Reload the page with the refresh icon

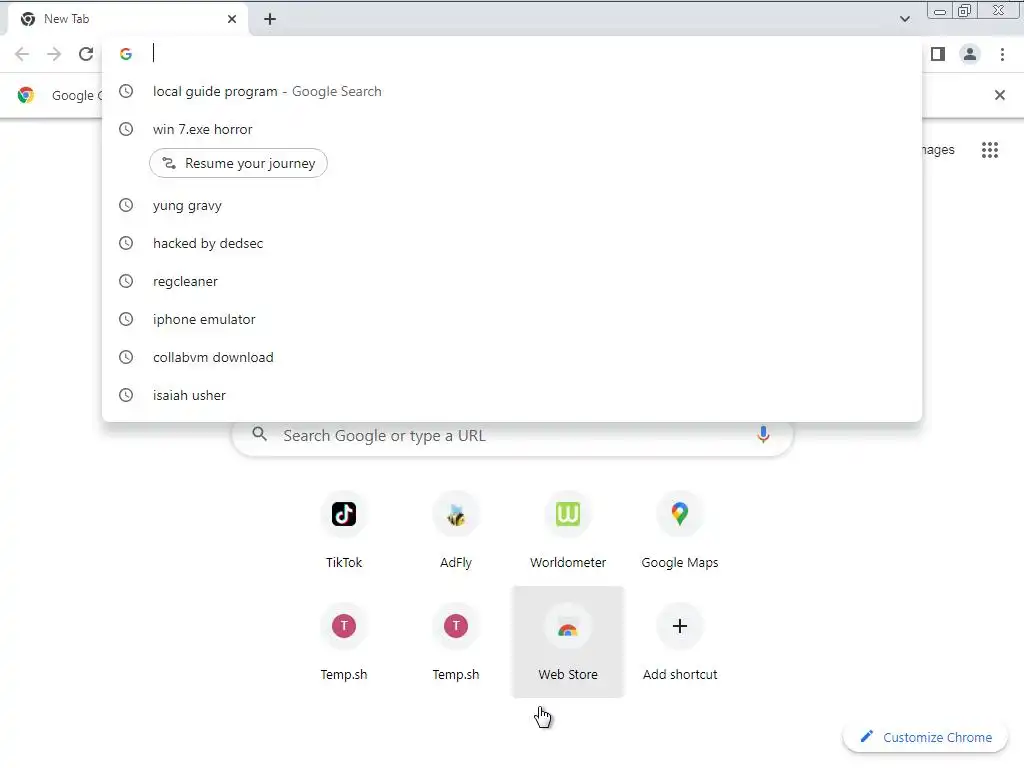(86, 54)
